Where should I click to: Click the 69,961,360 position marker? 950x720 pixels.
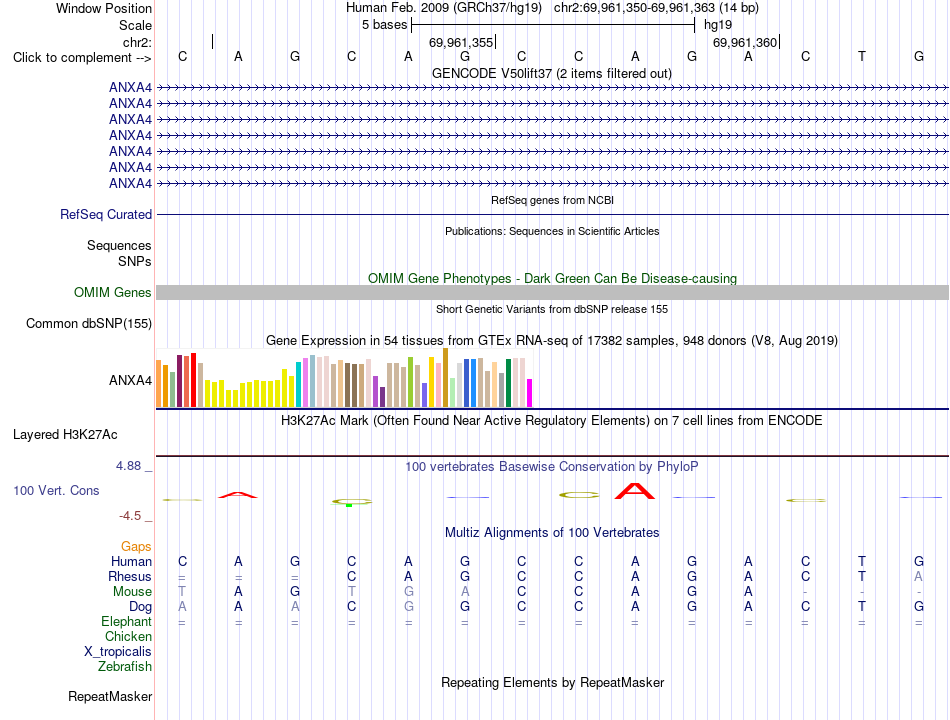[x=745, y=42]
